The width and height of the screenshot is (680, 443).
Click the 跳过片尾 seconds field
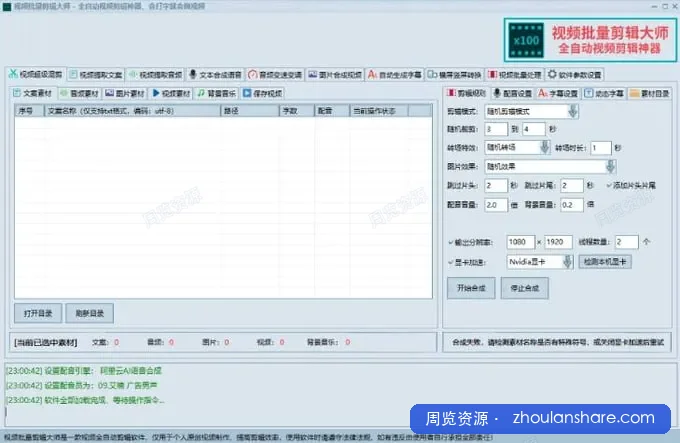[572, 186]
